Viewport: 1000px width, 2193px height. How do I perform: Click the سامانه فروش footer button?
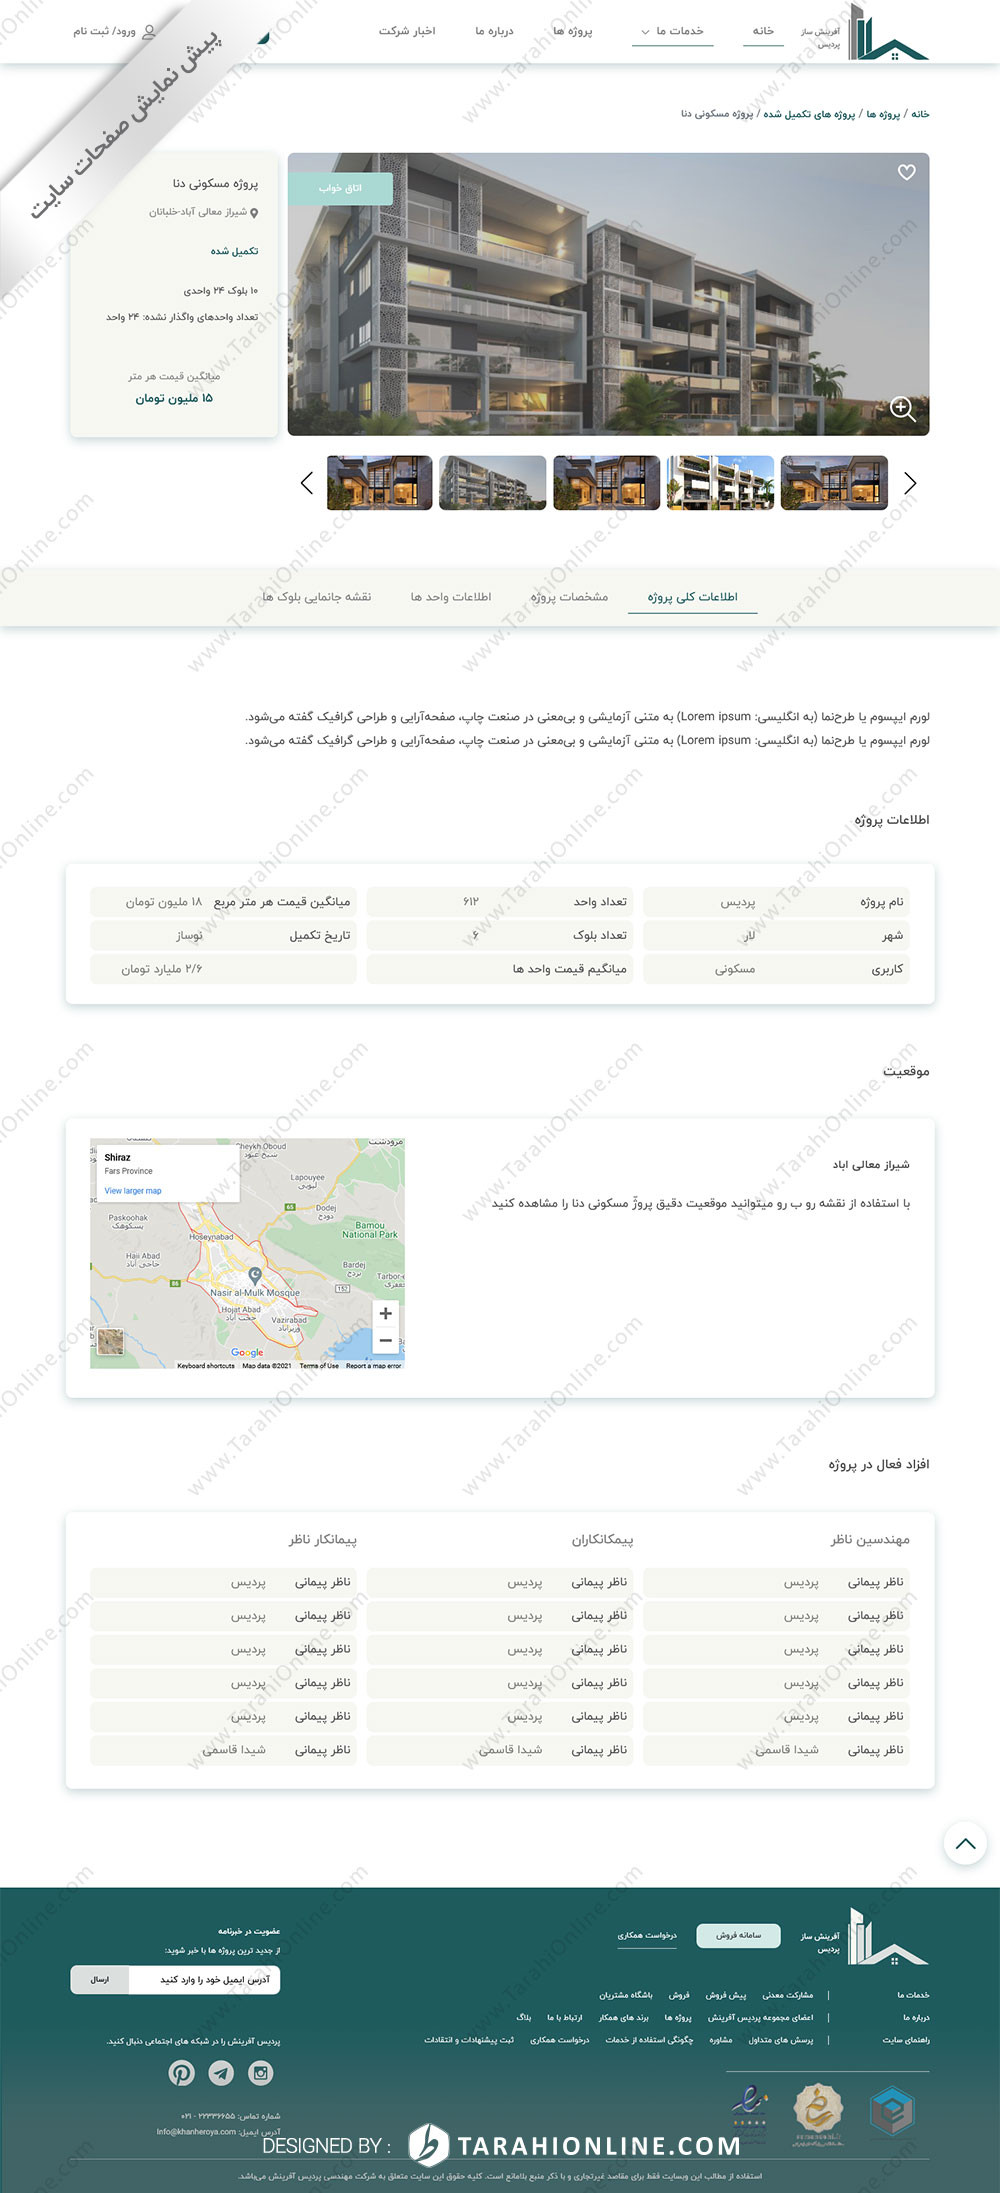tap(738, 1935)
